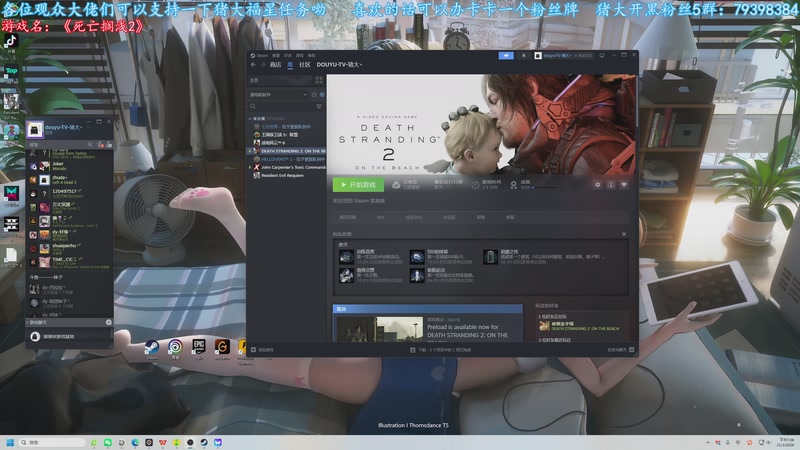Favorite the game with heart icon

pos(624,185)
